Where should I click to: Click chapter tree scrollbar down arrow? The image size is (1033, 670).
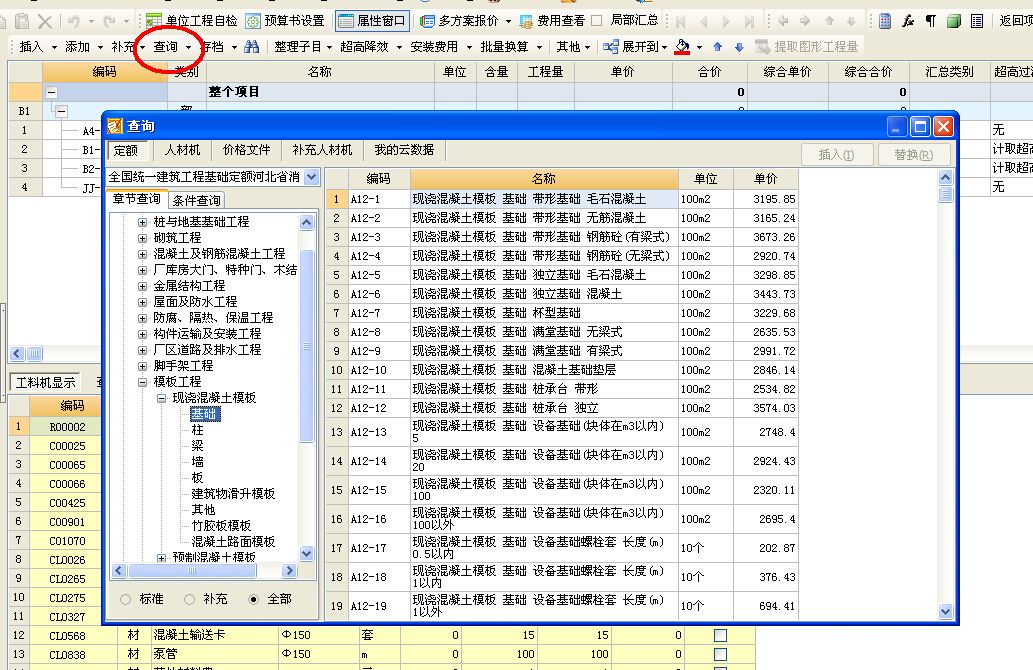point(306,553)
